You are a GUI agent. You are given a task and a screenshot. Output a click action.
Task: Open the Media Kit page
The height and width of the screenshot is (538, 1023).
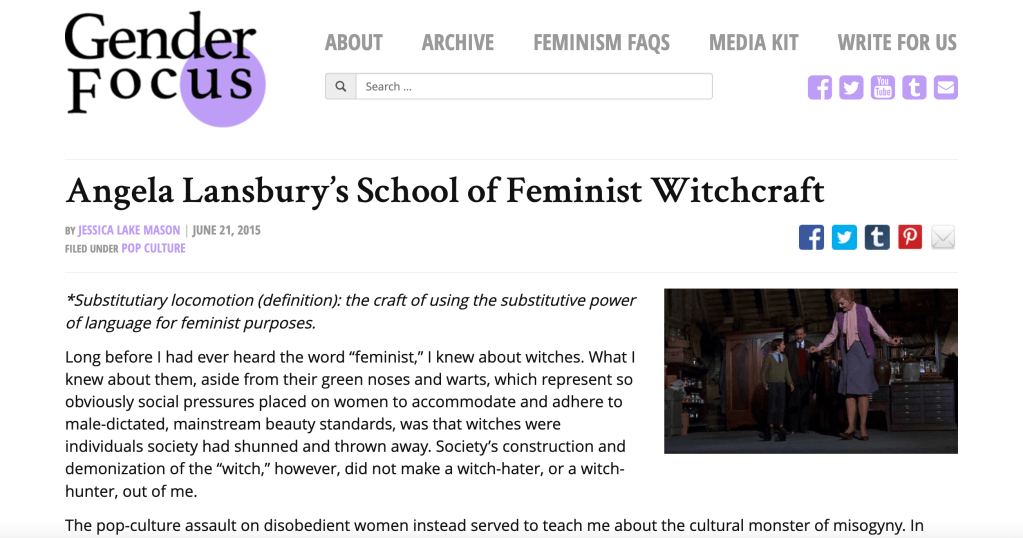point(754,43)
